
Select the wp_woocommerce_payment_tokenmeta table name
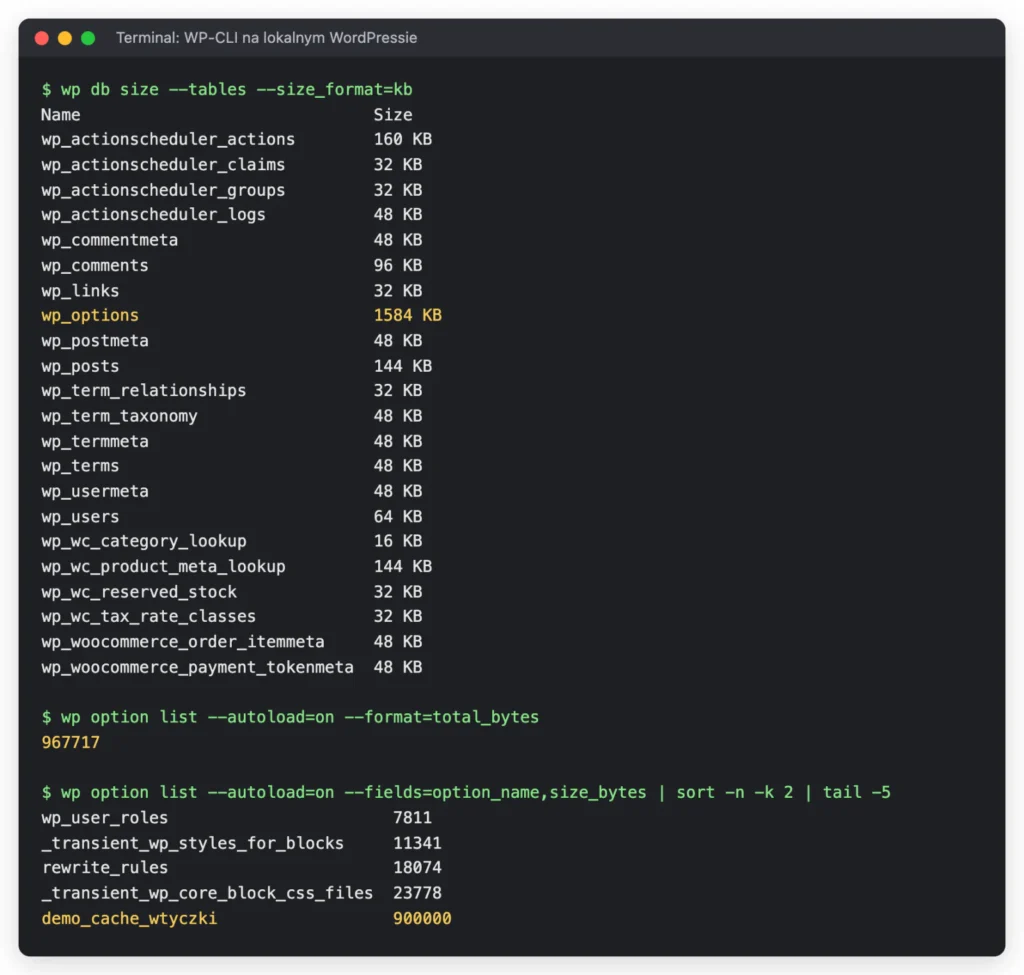[x=197, y=667]
